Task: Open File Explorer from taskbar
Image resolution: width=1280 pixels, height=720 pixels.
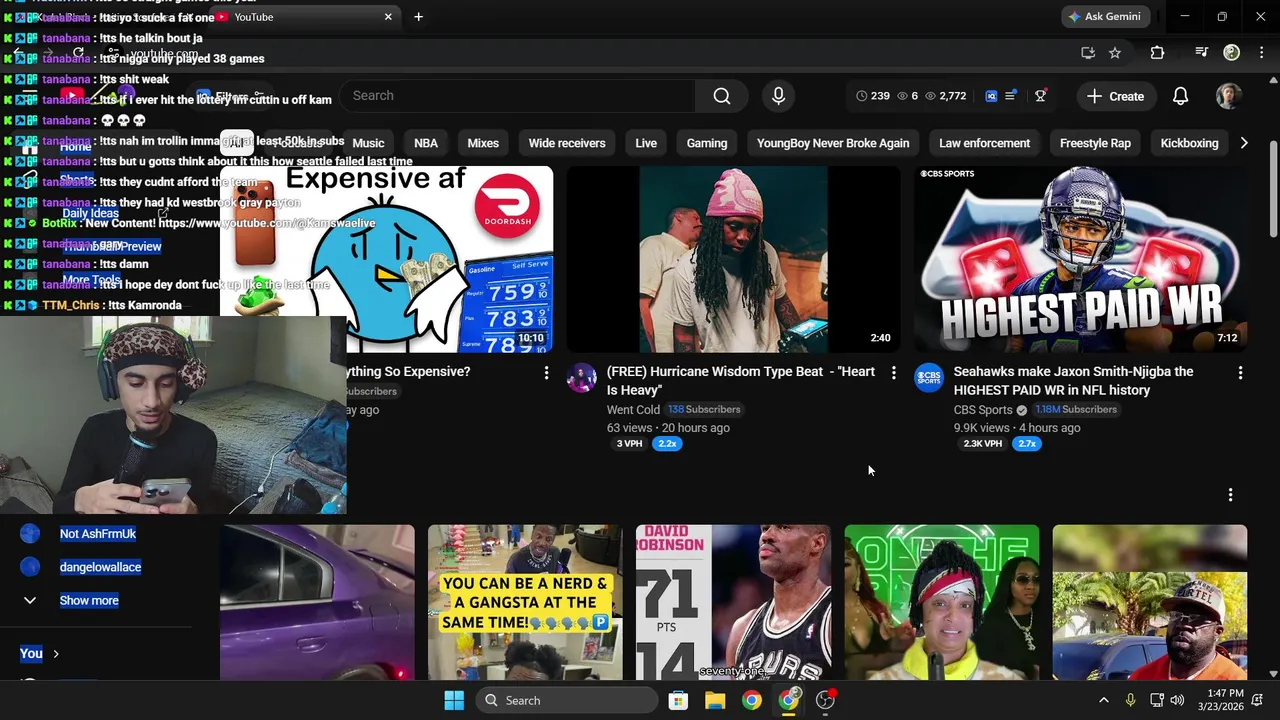Action: pyautogui.click(x=715, y=700)
